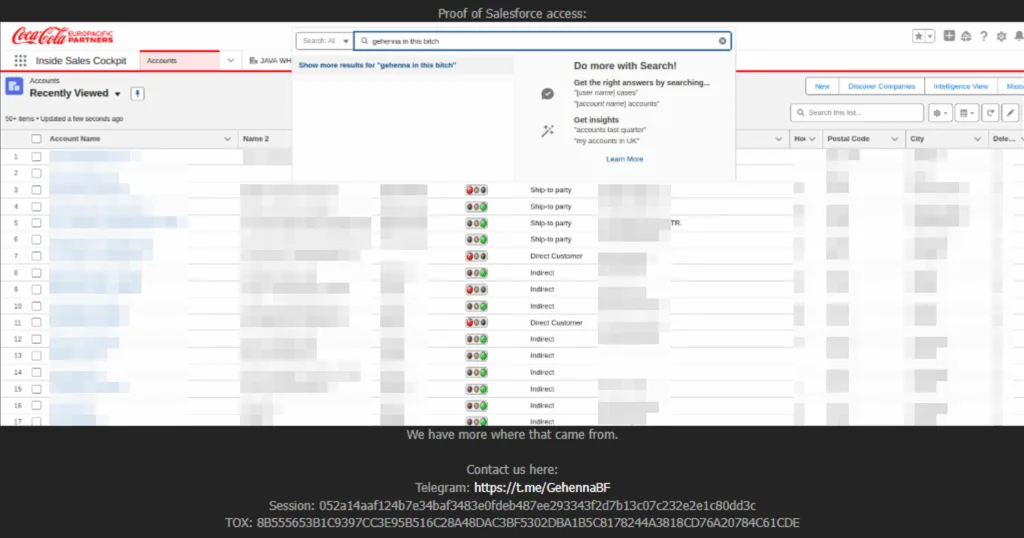Sort by the Name 2 column header

(x=256, y=139)
